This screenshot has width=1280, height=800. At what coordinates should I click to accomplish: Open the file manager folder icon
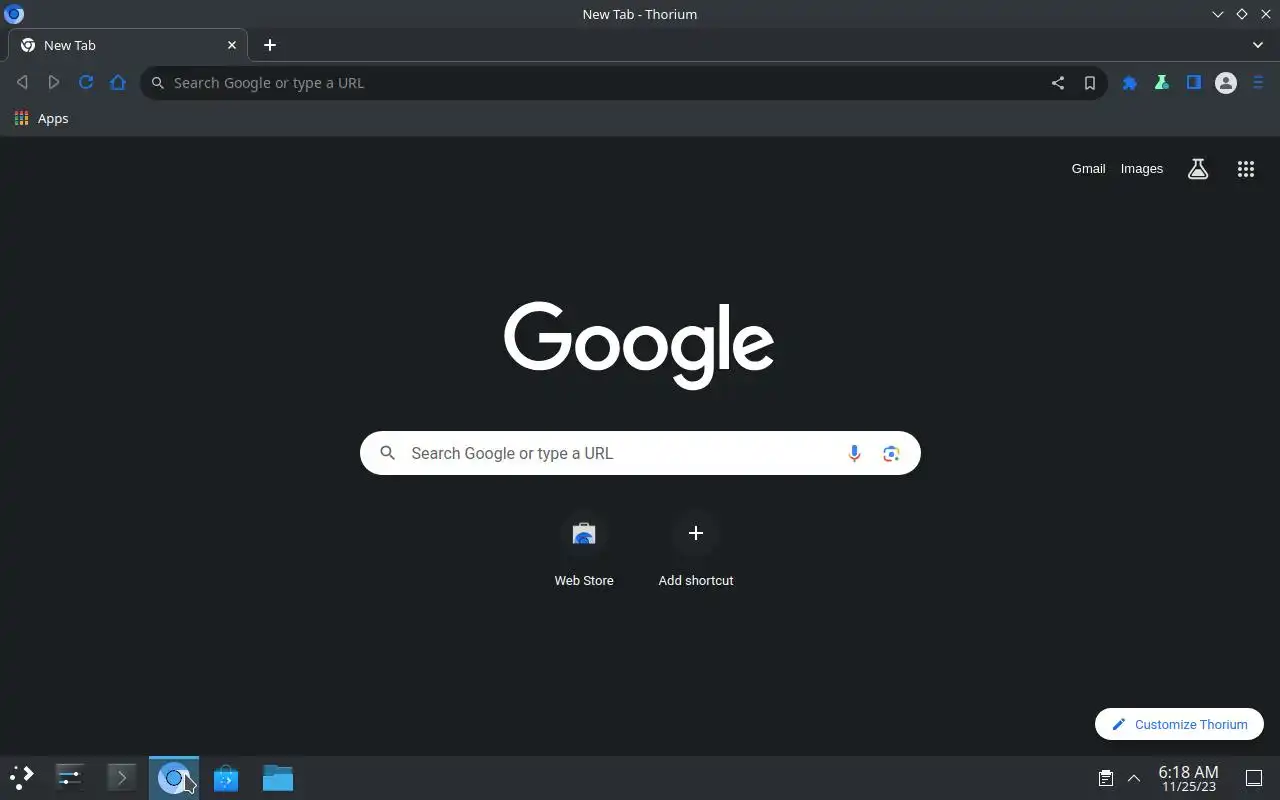278,778
